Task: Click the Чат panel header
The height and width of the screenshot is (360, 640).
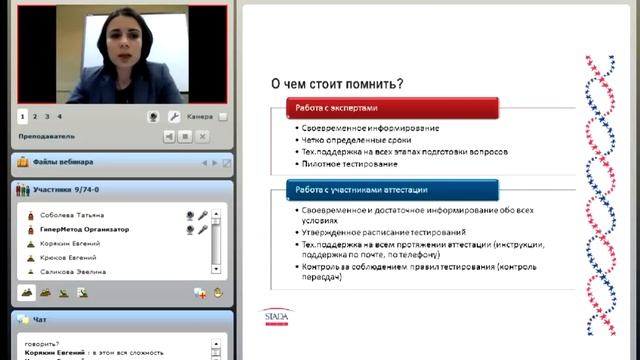Action: pyautogui.click(x=122, y=320)
